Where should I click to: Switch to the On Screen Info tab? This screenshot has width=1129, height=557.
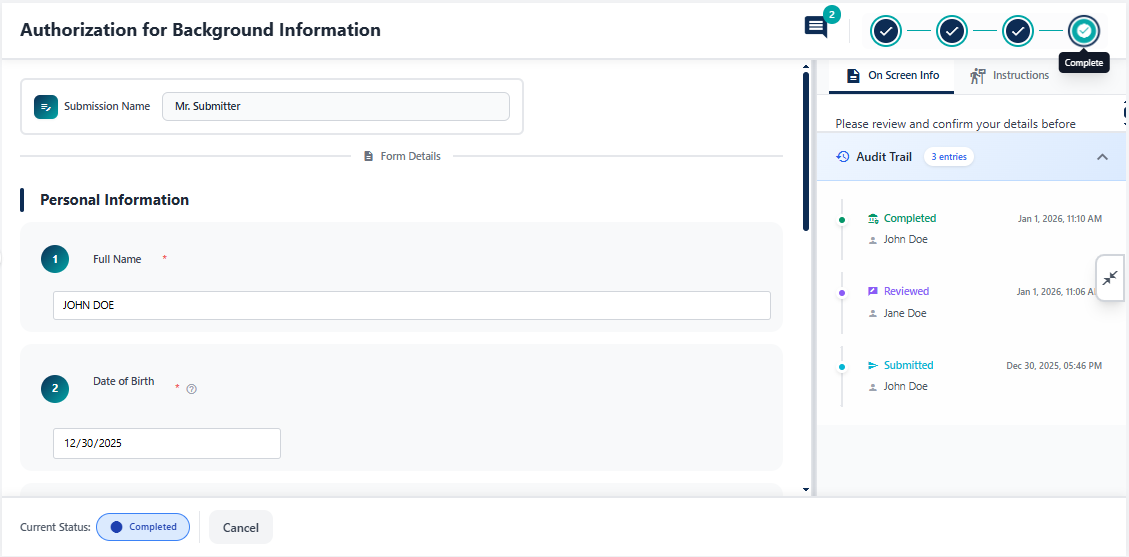coord(892,76)
